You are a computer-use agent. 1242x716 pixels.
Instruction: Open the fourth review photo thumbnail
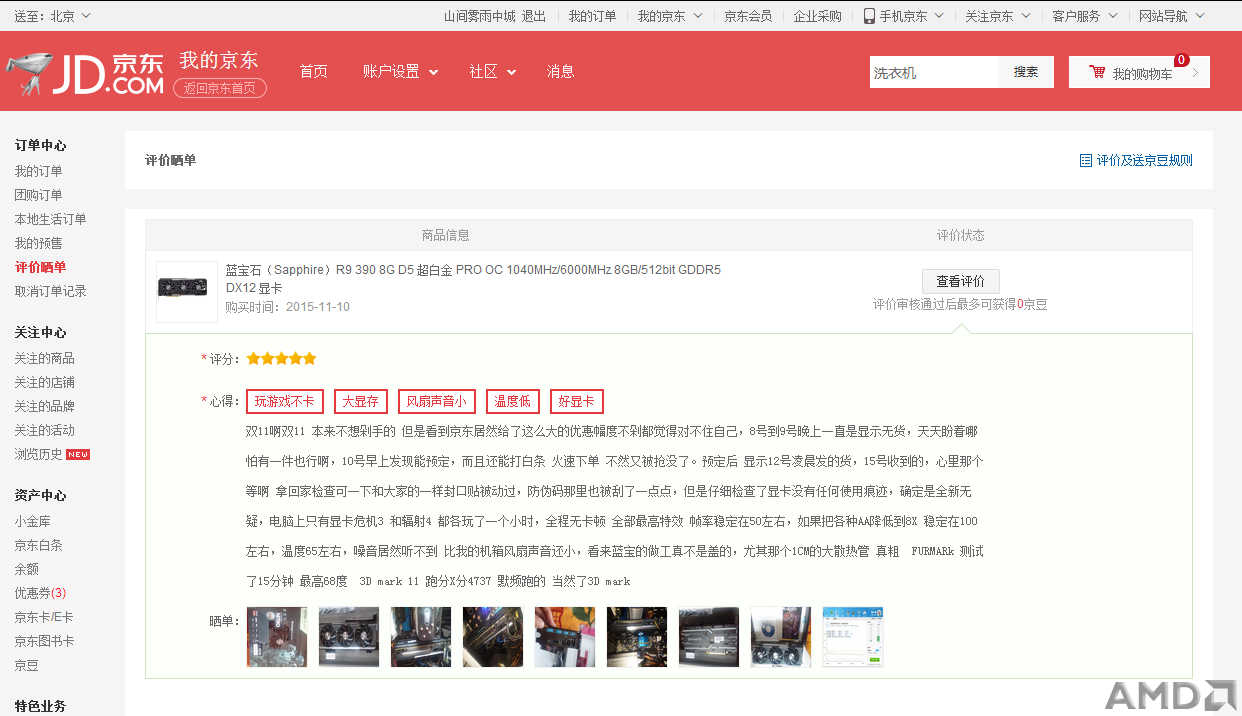pyautogui.click(x=493, y=637)
